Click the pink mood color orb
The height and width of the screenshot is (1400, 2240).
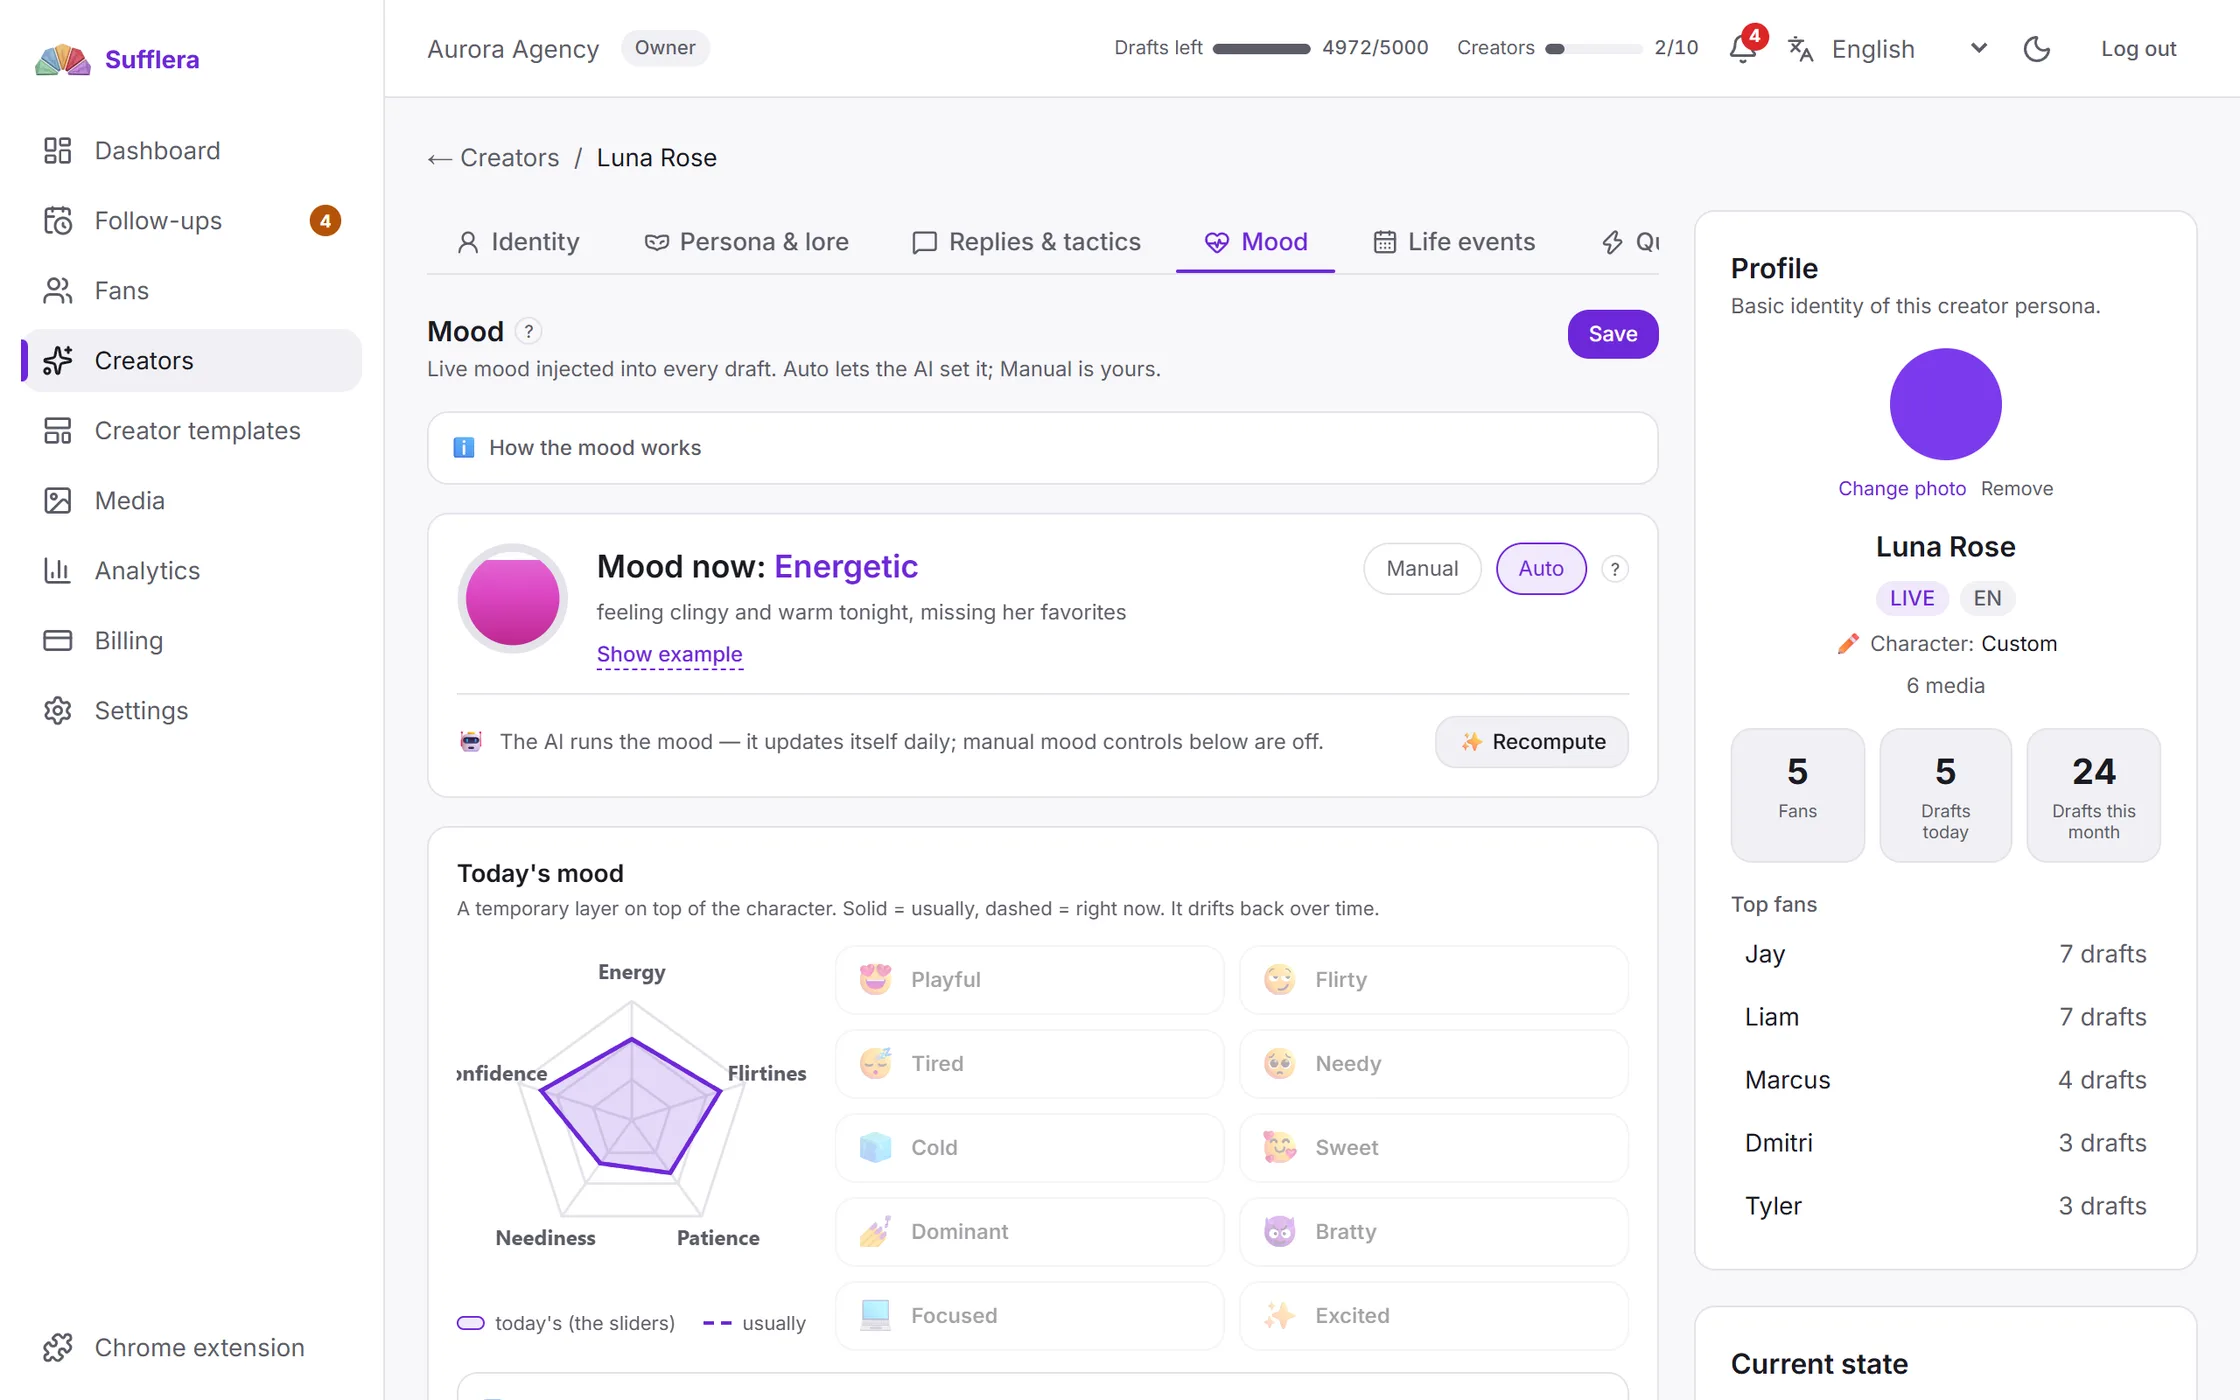click(512, 599)
